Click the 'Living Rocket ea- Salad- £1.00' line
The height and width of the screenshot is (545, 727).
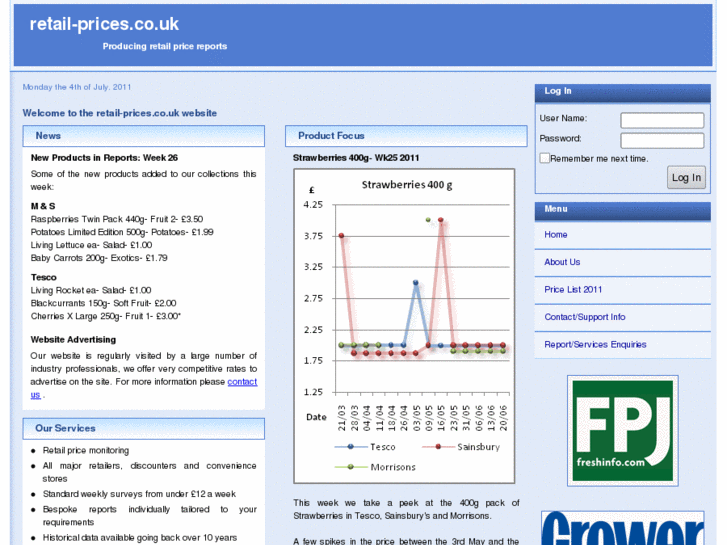(91, 290)
